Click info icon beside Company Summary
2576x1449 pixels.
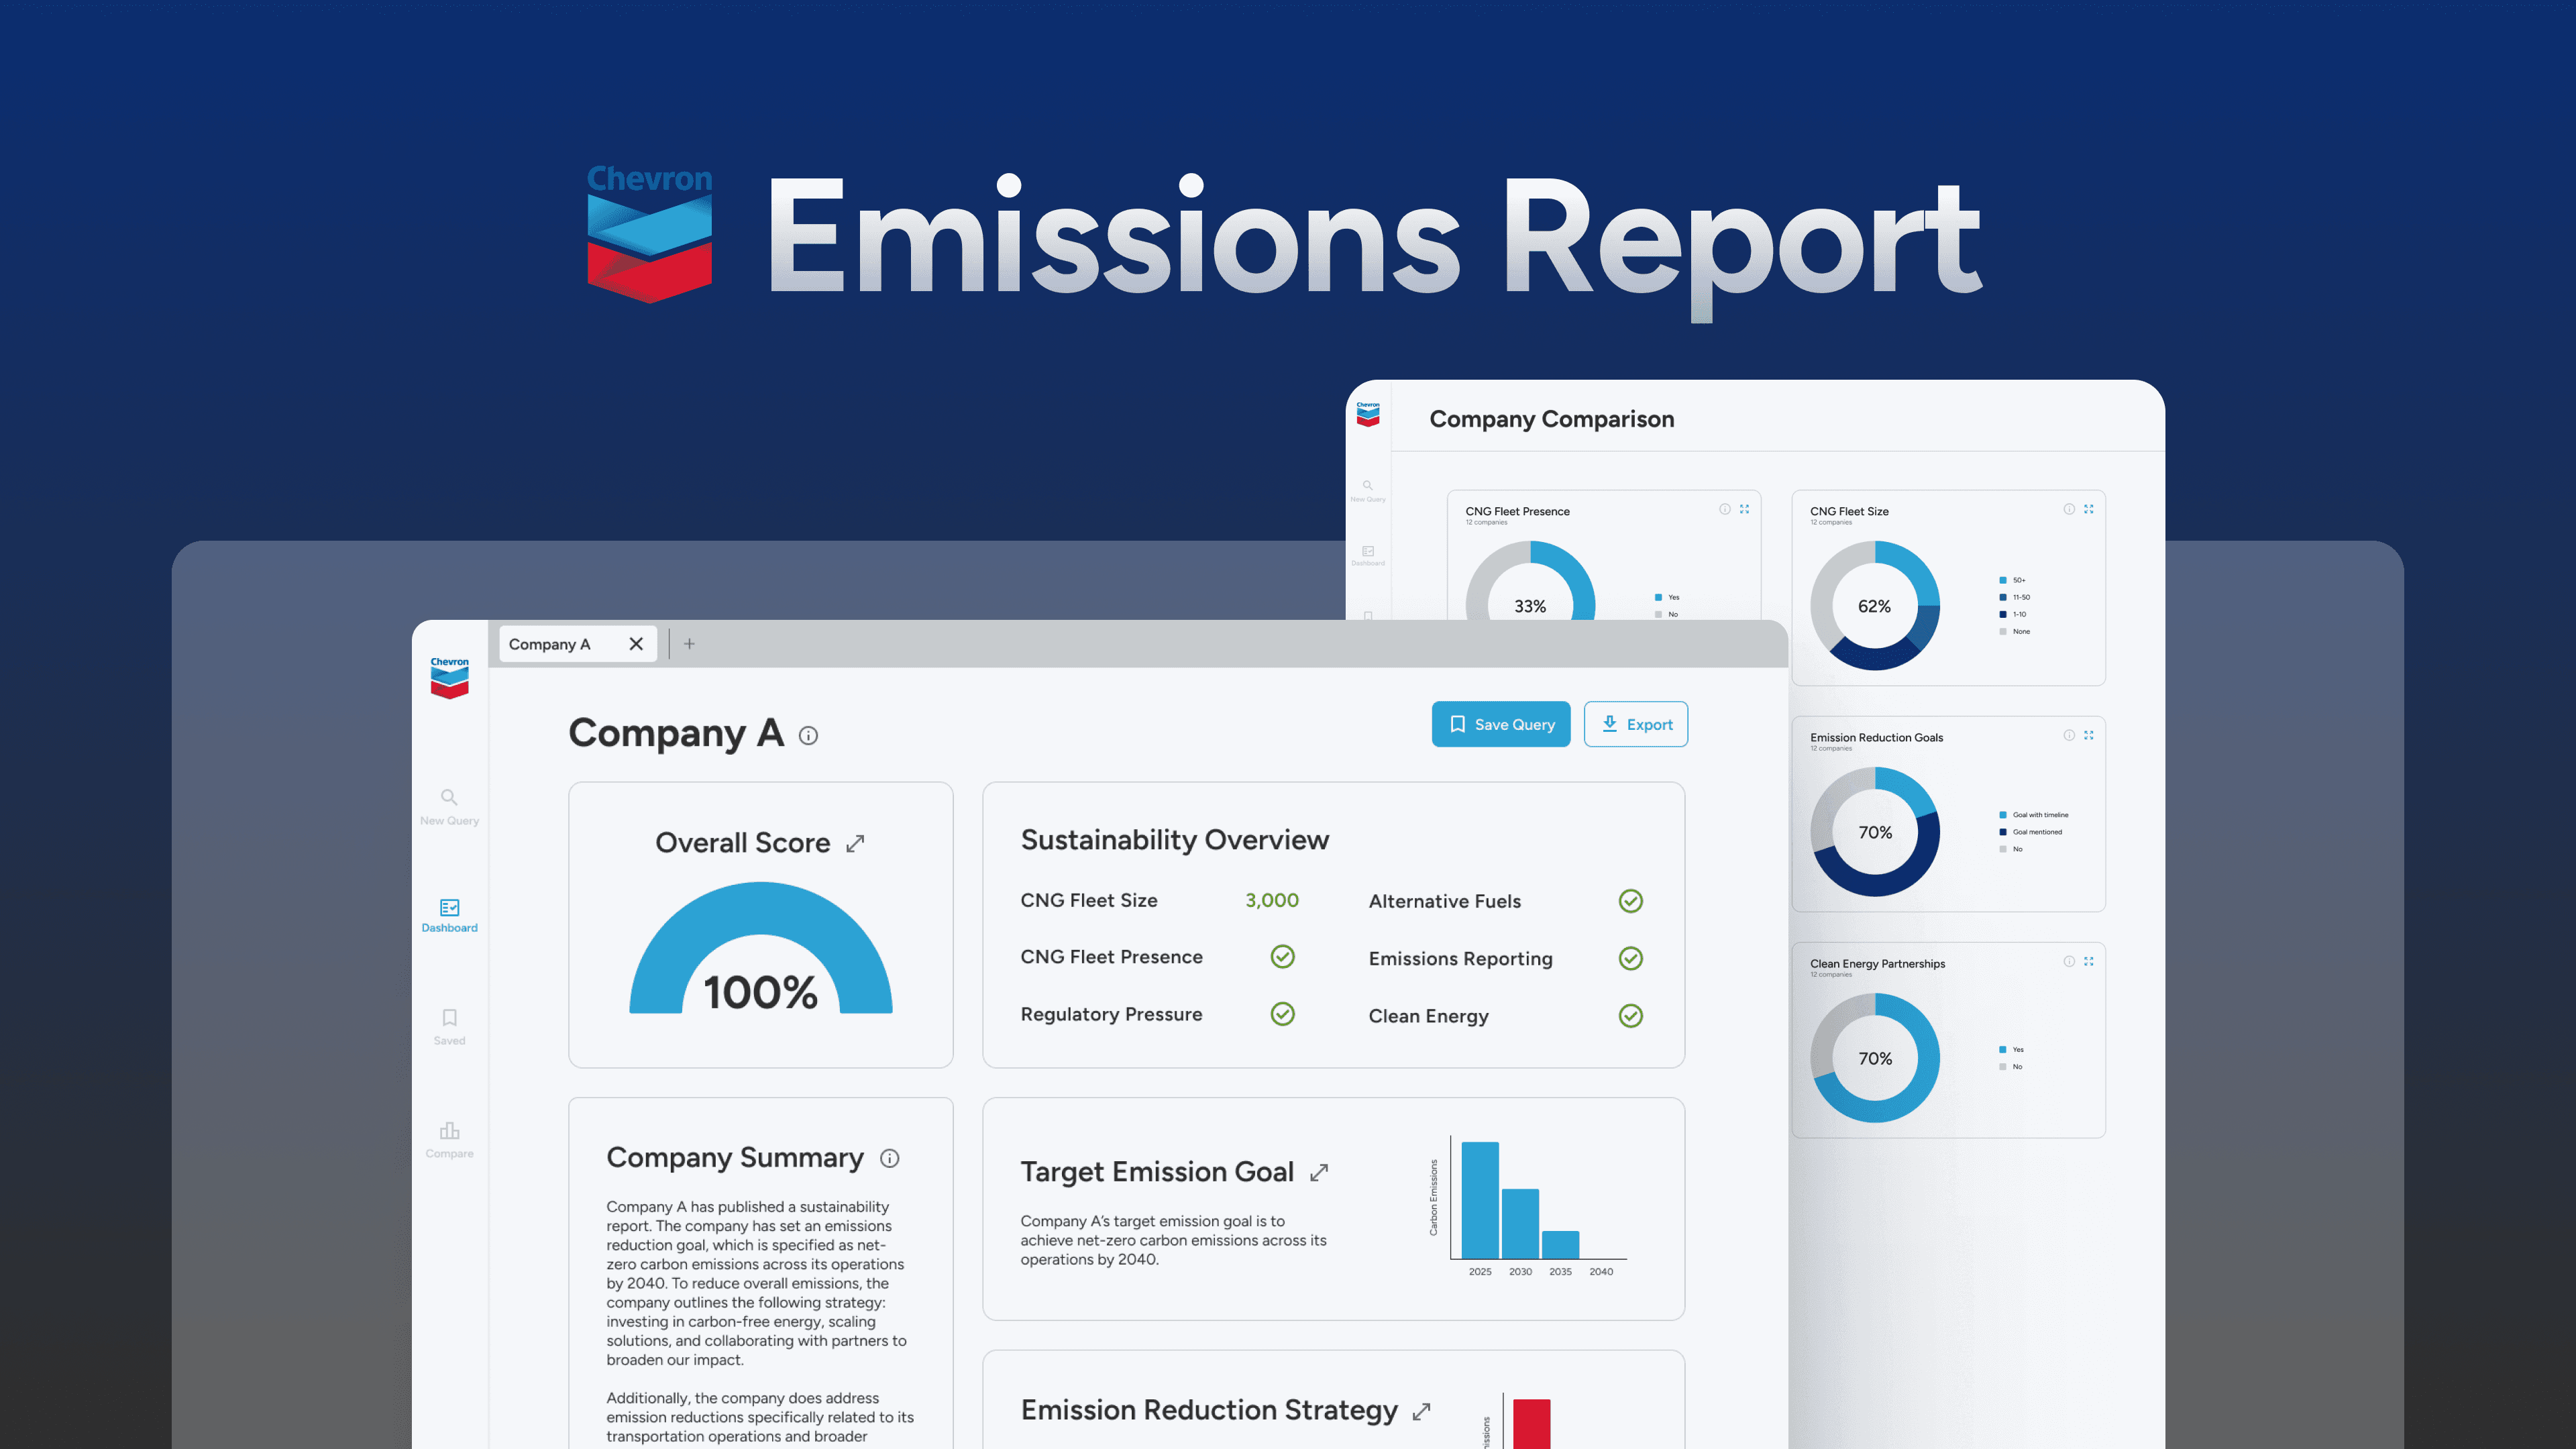coord(889,1158)
